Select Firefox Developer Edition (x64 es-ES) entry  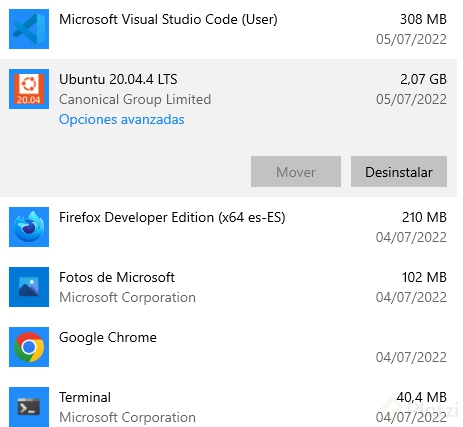[x=172, y=217]
